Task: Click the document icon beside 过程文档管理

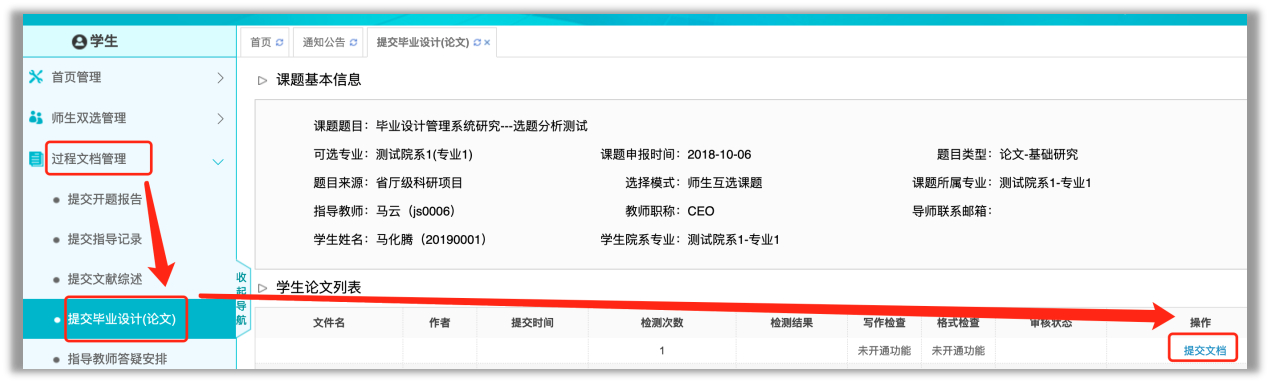Action: click(x=36, y=159)
